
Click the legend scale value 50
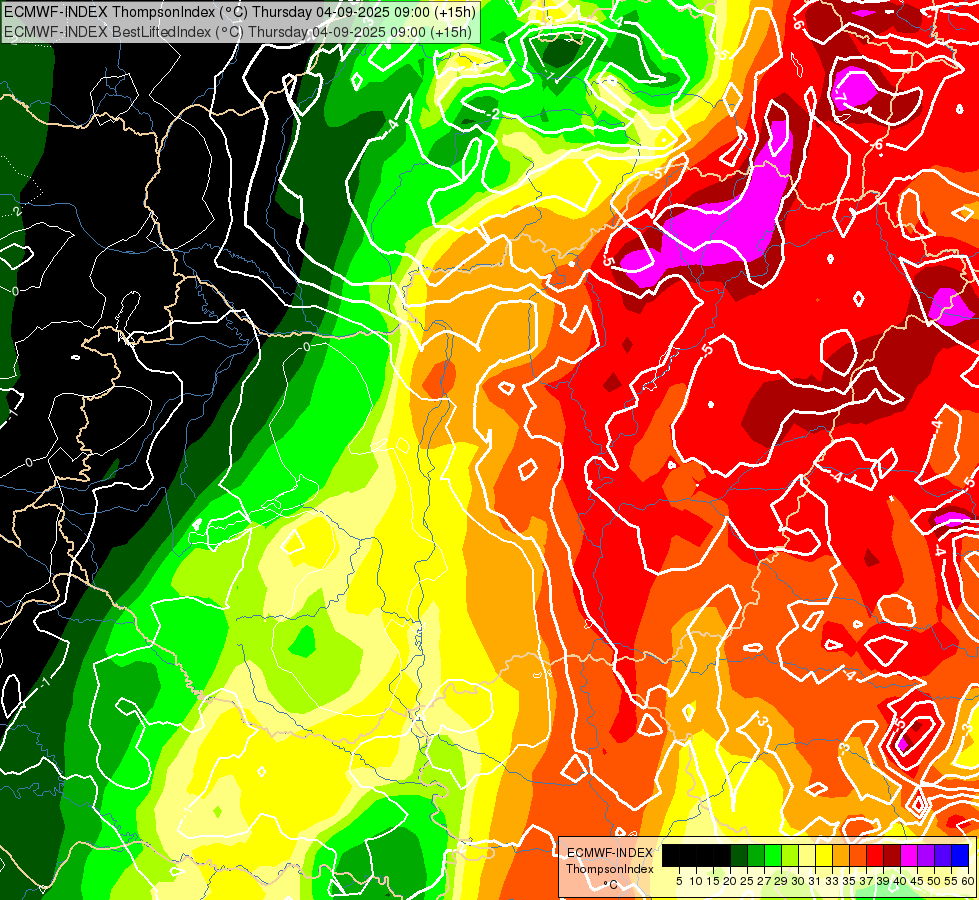[935, 881]
